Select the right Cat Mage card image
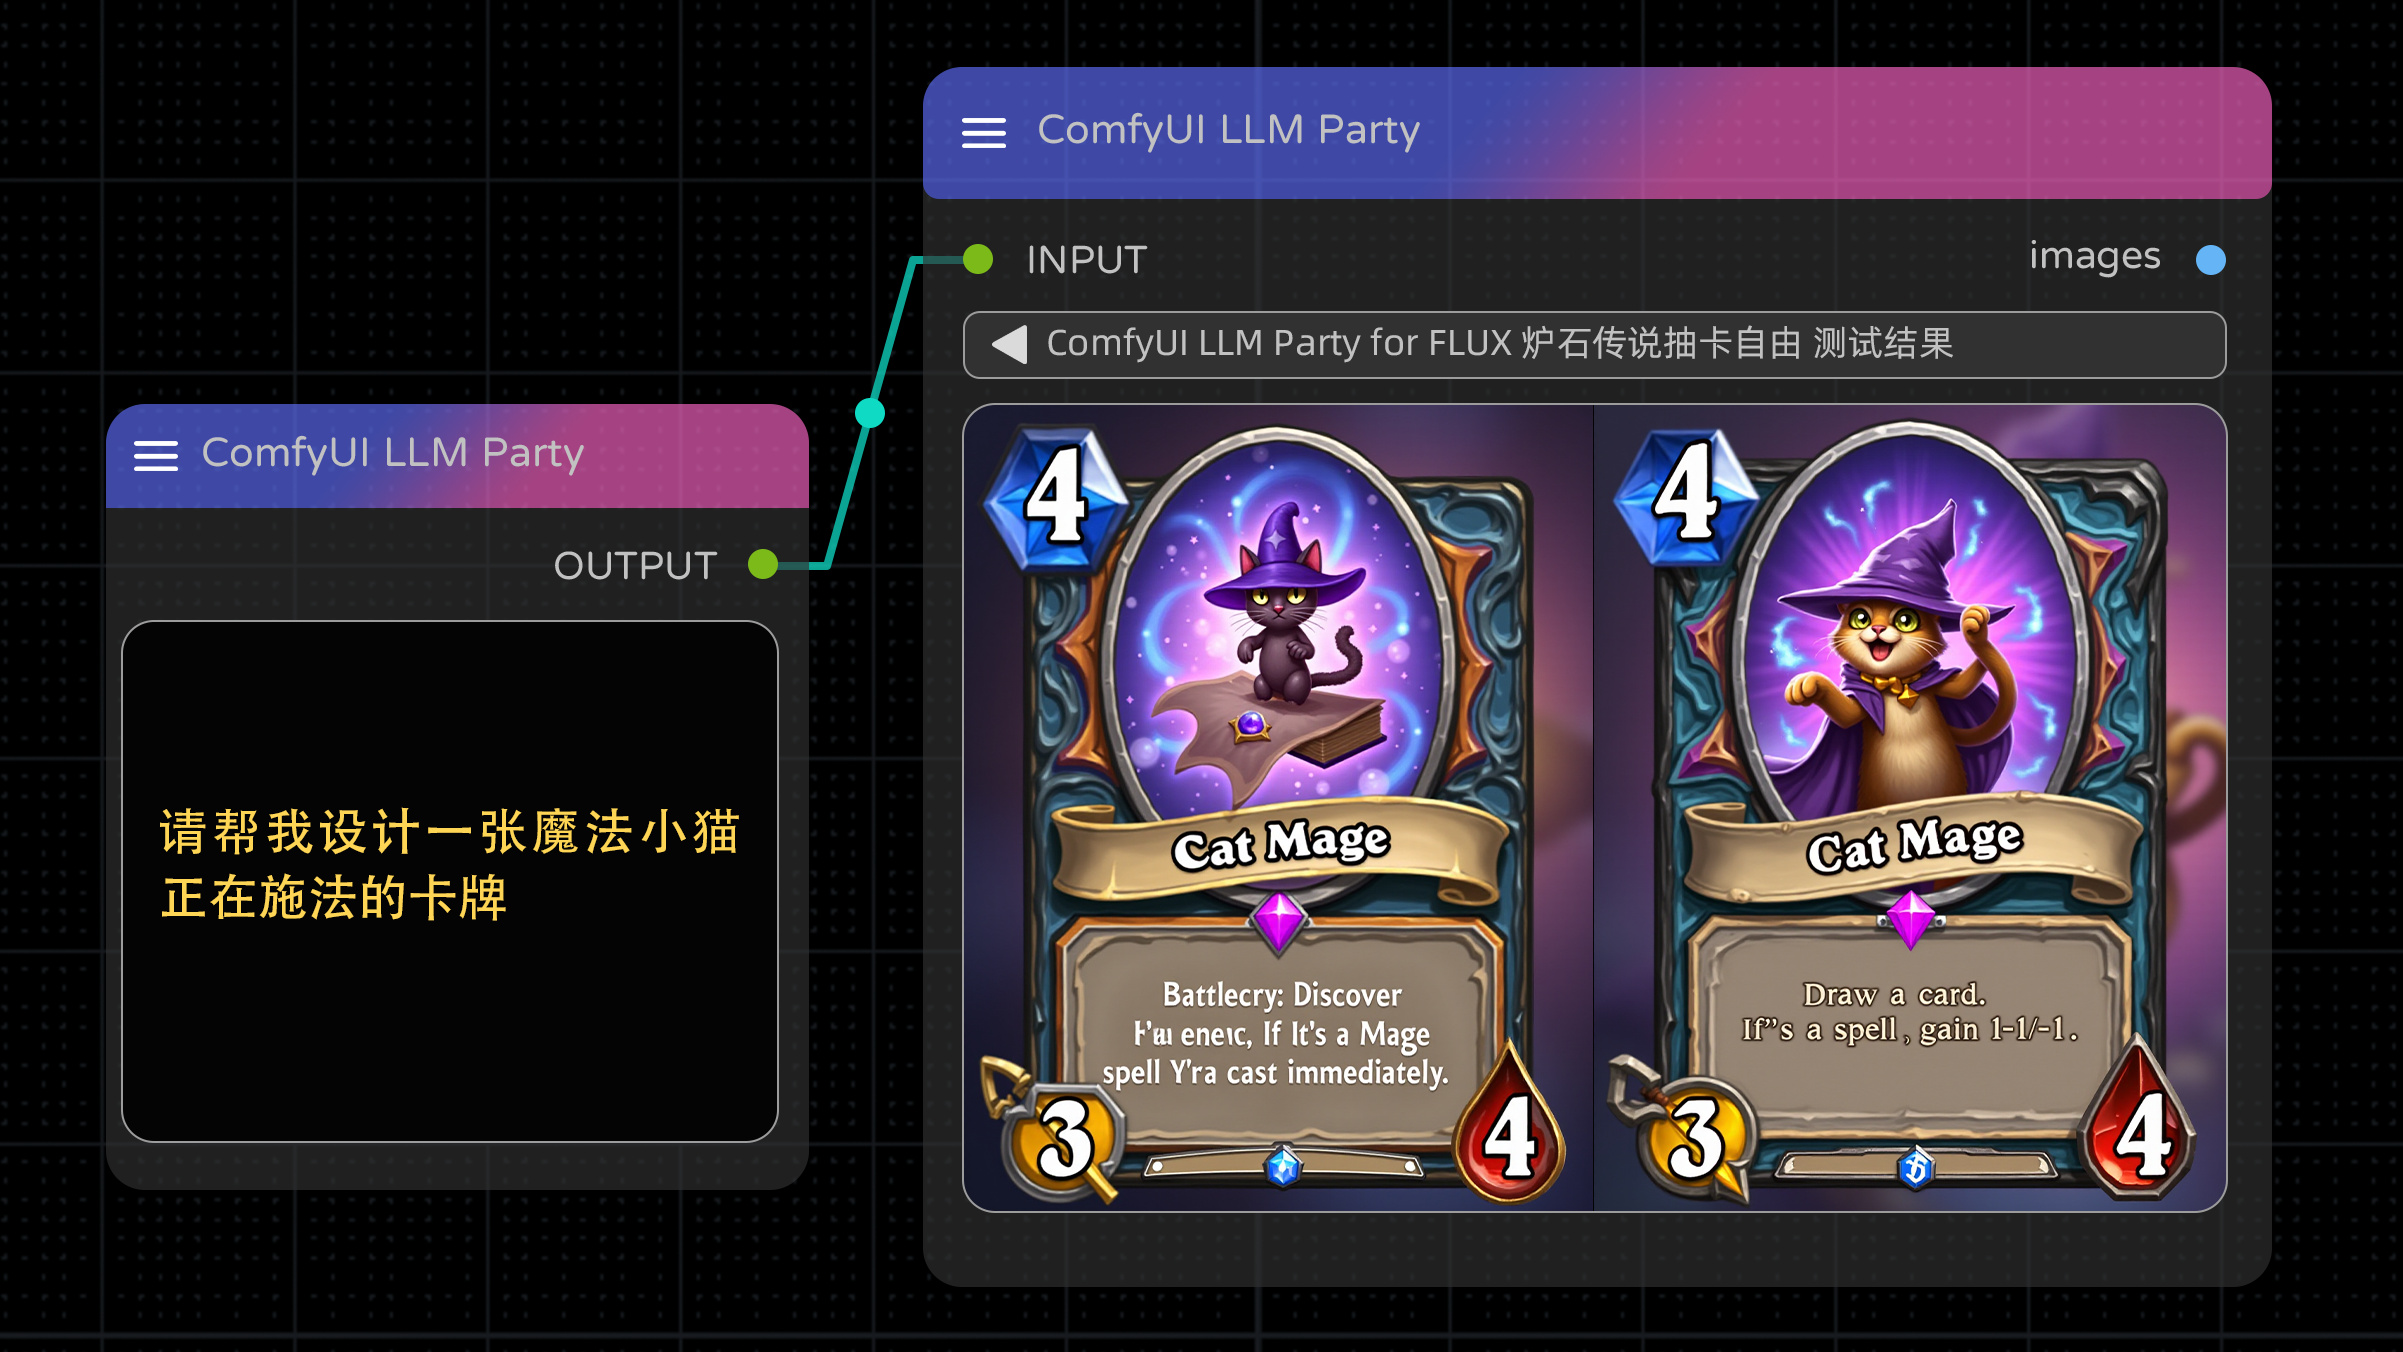Viewport: 2403px width, 1352px height. point(1910,808)
